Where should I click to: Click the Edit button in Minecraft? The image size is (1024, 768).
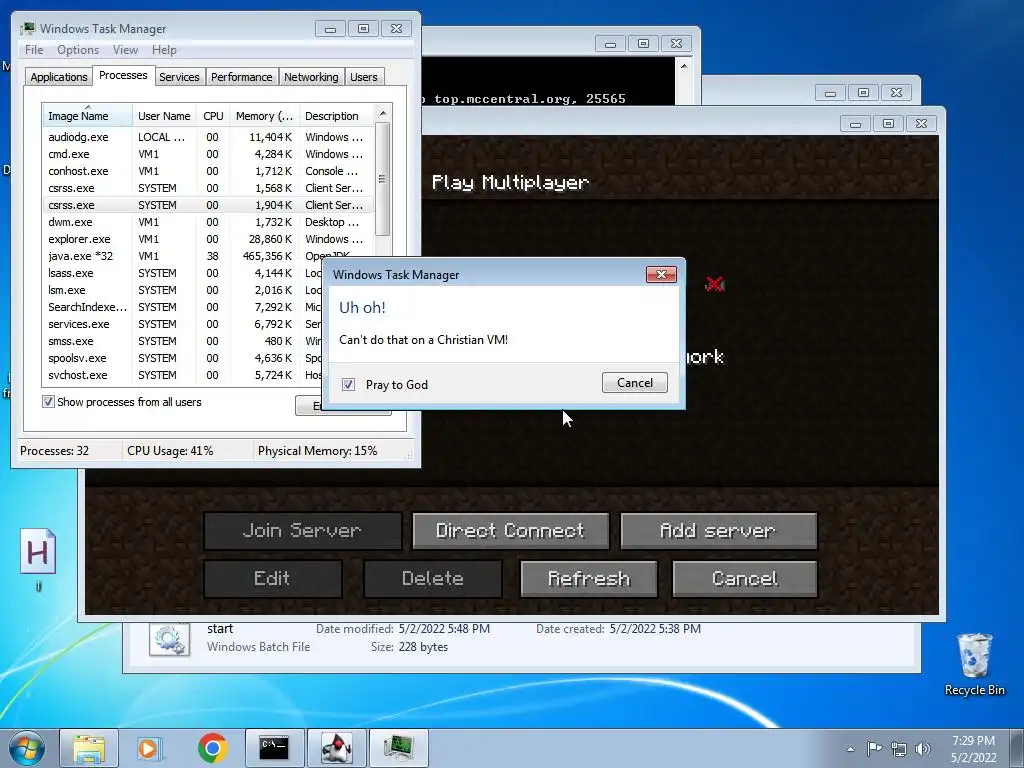(272, 579)
